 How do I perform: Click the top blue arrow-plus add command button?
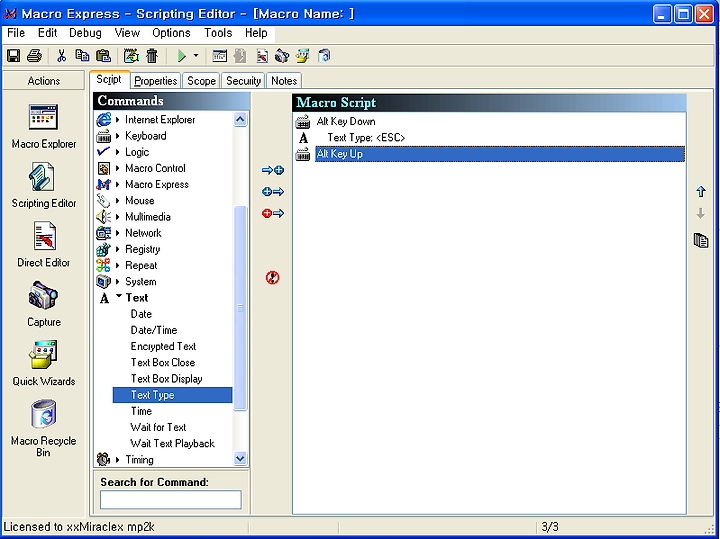(x=273, y=170)
